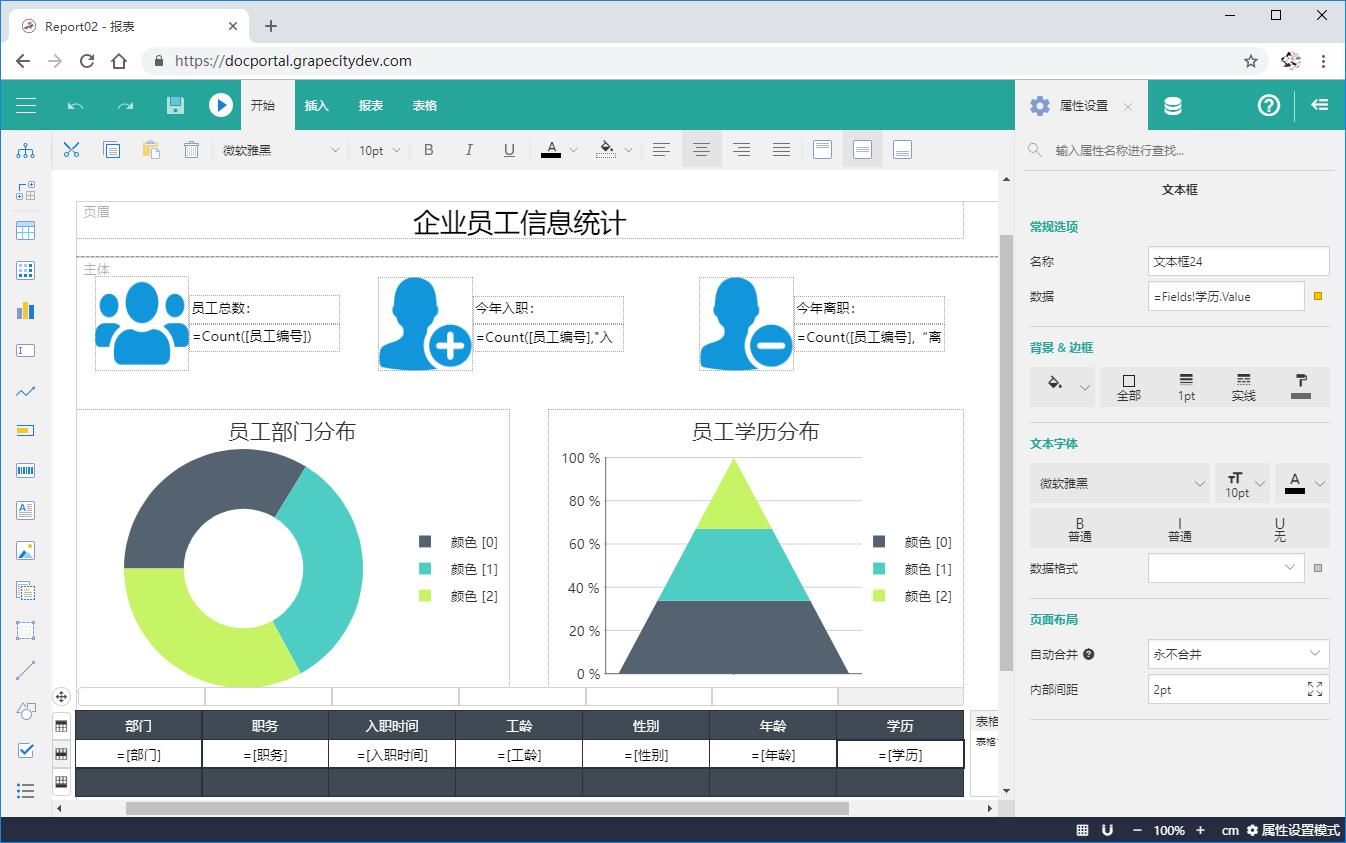Viewport: 1346px width, 843px height.
Task: Select the Barcode tool in the sidebar
Action: [25, 470]
